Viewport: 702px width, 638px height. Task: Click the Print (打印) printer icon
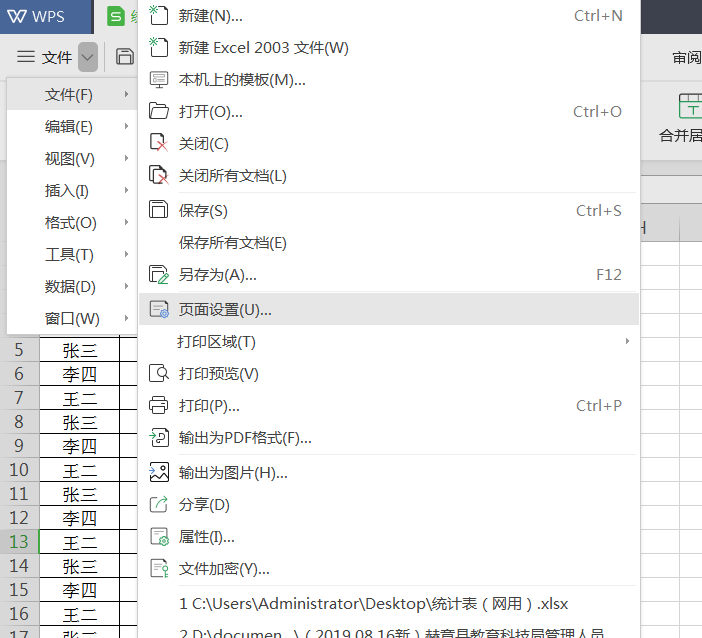pyautogui.click(x=158, y=405)
